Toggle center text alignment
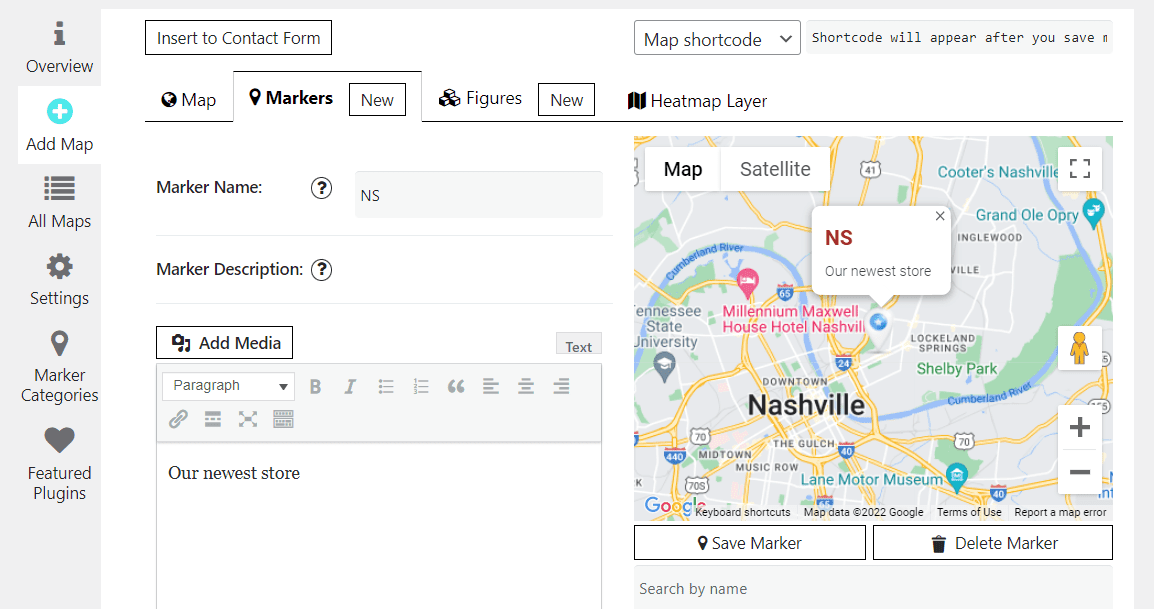Viewport: 1154px width, 609px height. tap(526, 385)
